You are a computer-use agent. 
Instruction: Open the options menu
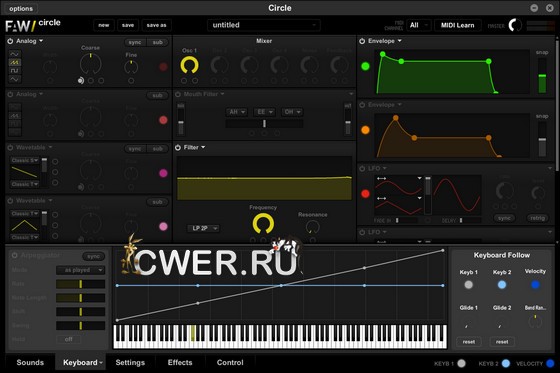(x=21, y=8)
